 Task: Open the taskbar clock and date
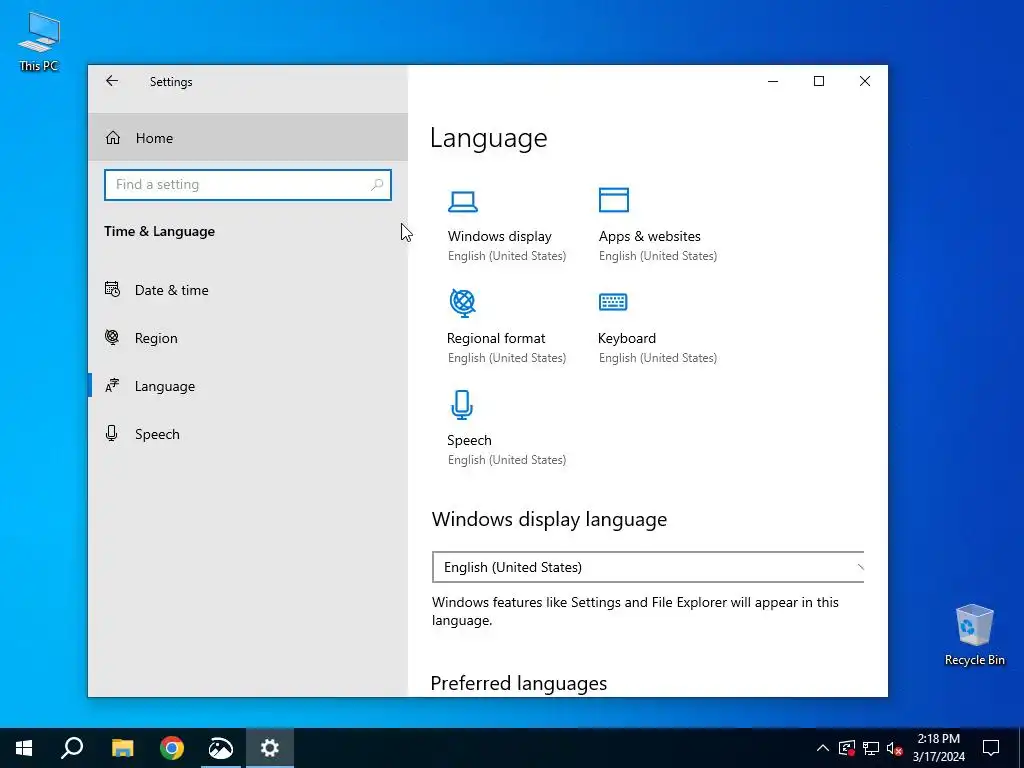938,748
